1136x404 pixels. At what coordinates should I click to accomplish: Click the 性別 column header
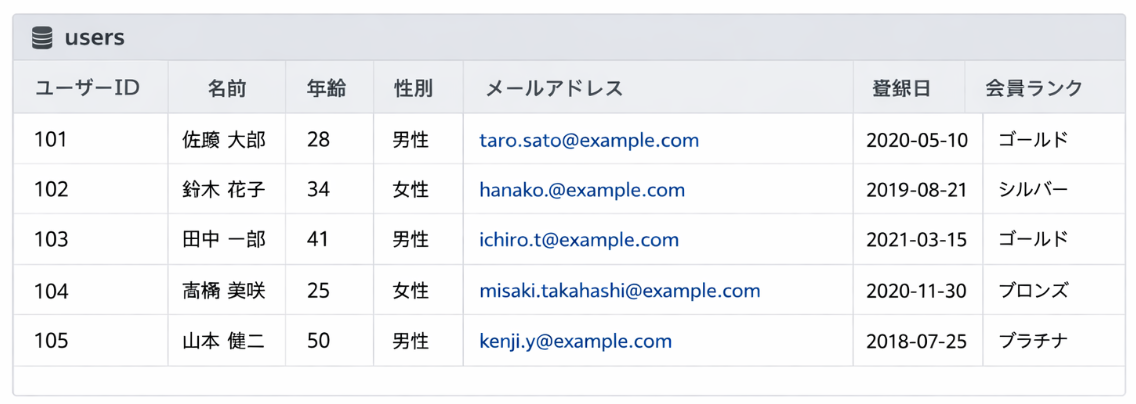414,88
